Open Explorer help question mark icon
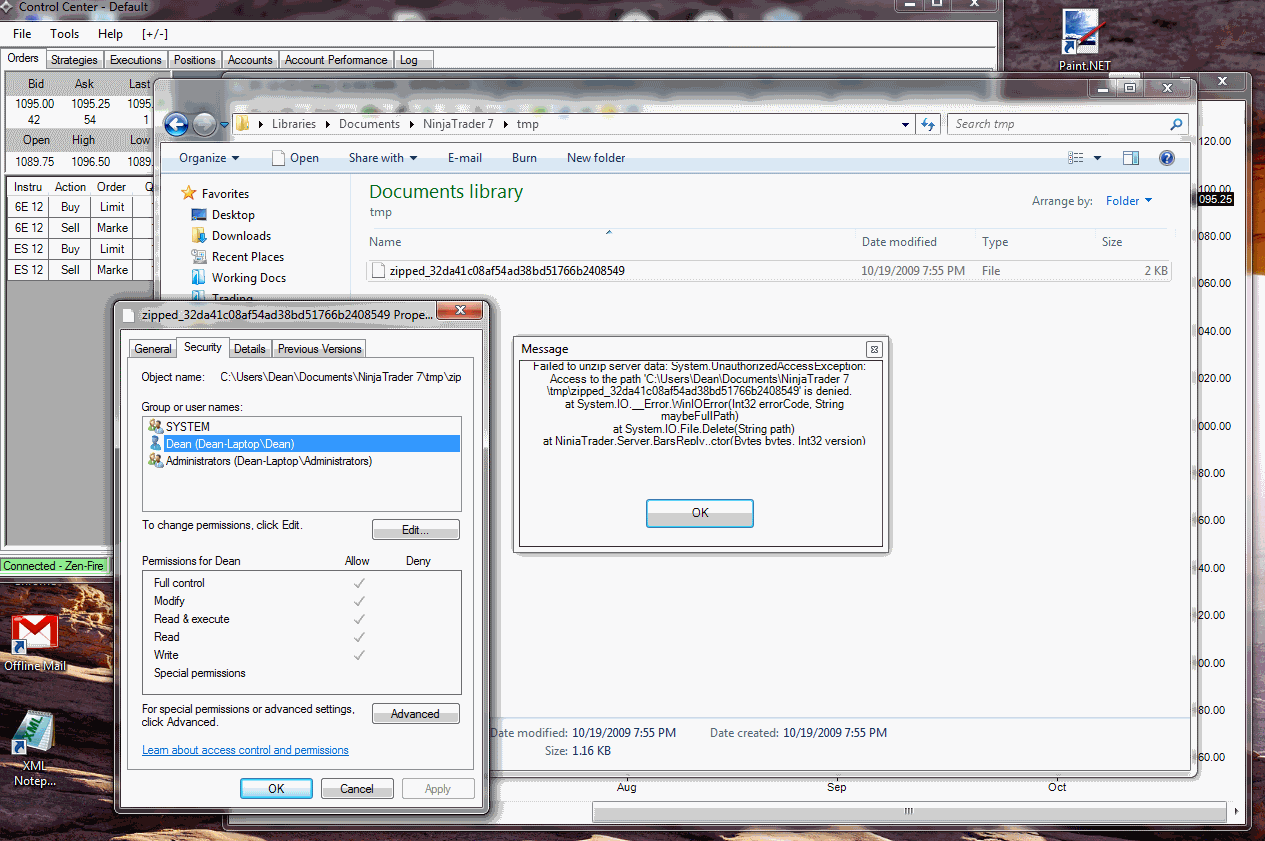1265x841 pixels. [1166, 158]
